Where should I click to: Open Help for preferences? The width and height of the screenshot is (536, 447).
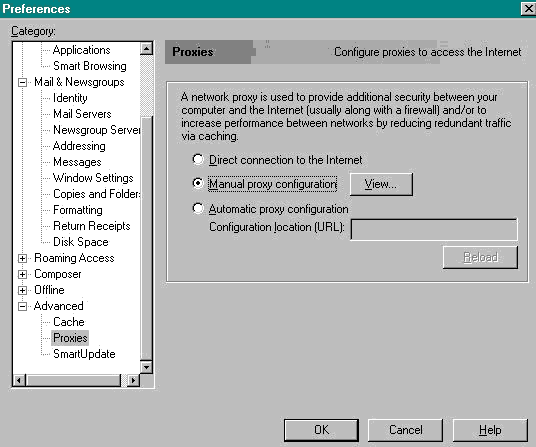point(490,430)
